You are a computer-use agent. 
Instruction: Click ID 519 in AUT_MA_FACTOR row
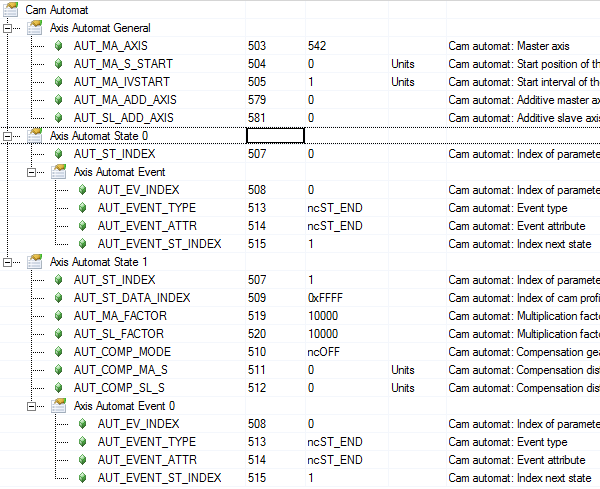click(257, 315)
